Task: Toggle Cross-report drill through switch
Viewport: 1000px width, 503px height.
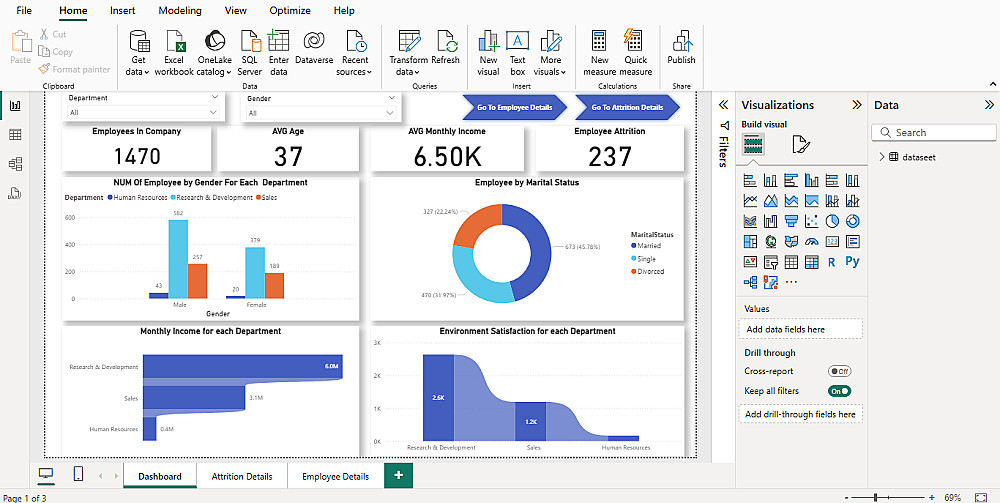Action: click(x=839, y=371)
